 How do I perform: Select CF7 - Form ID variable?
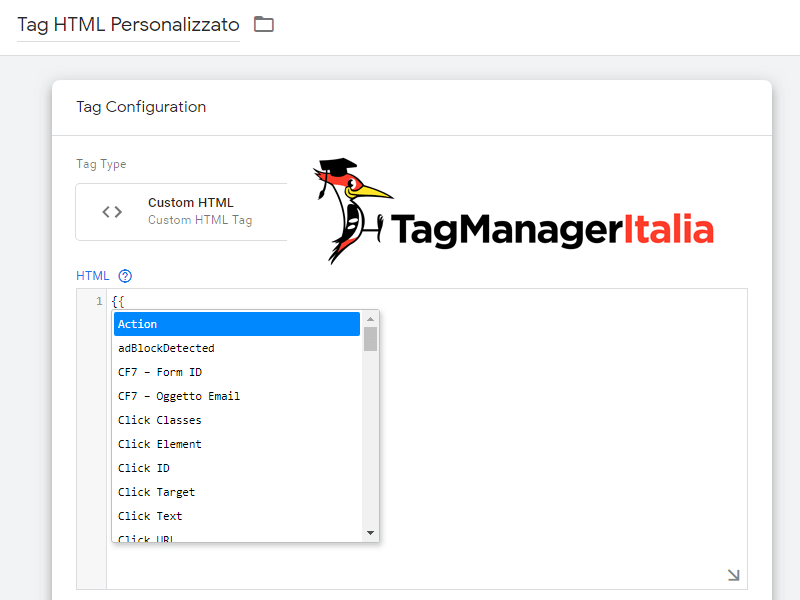tap(237, 372)
